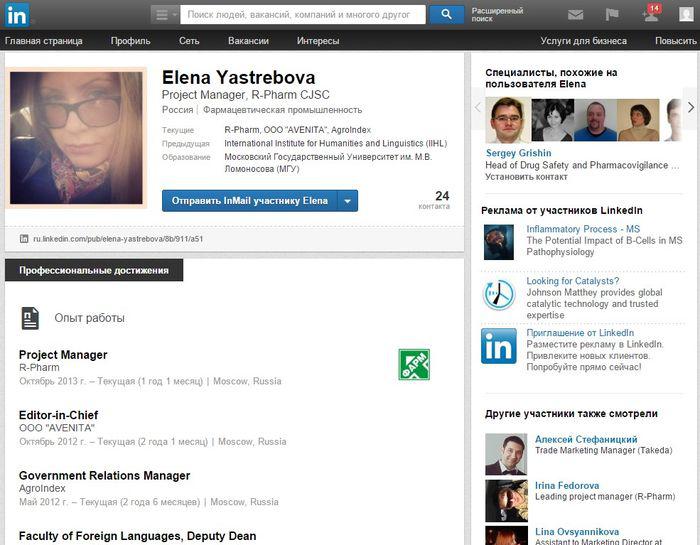Focus the people and jobs search field
The height and width of the screenshot is (545, 700).
[x=303, y=15]
